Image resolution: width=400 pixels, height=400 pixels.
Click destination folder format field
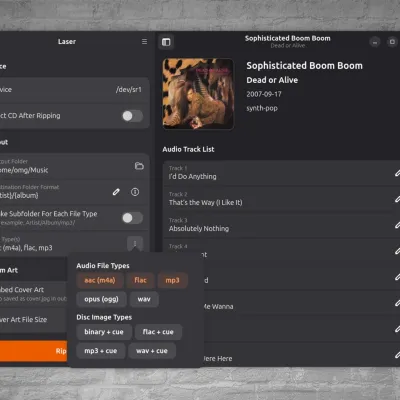[x=74, y=192]
